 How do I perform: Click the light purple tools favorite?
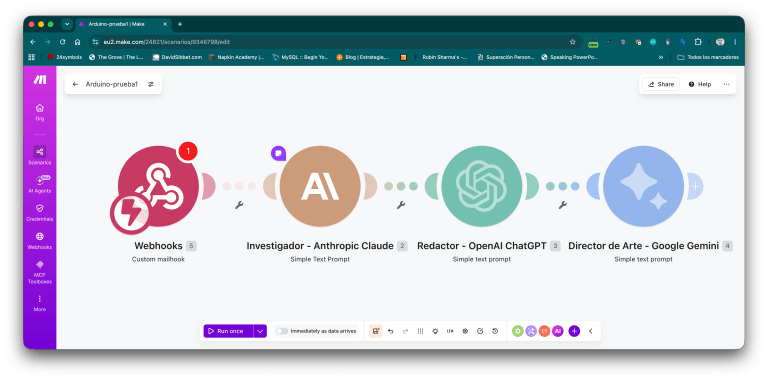pos(531,331)
